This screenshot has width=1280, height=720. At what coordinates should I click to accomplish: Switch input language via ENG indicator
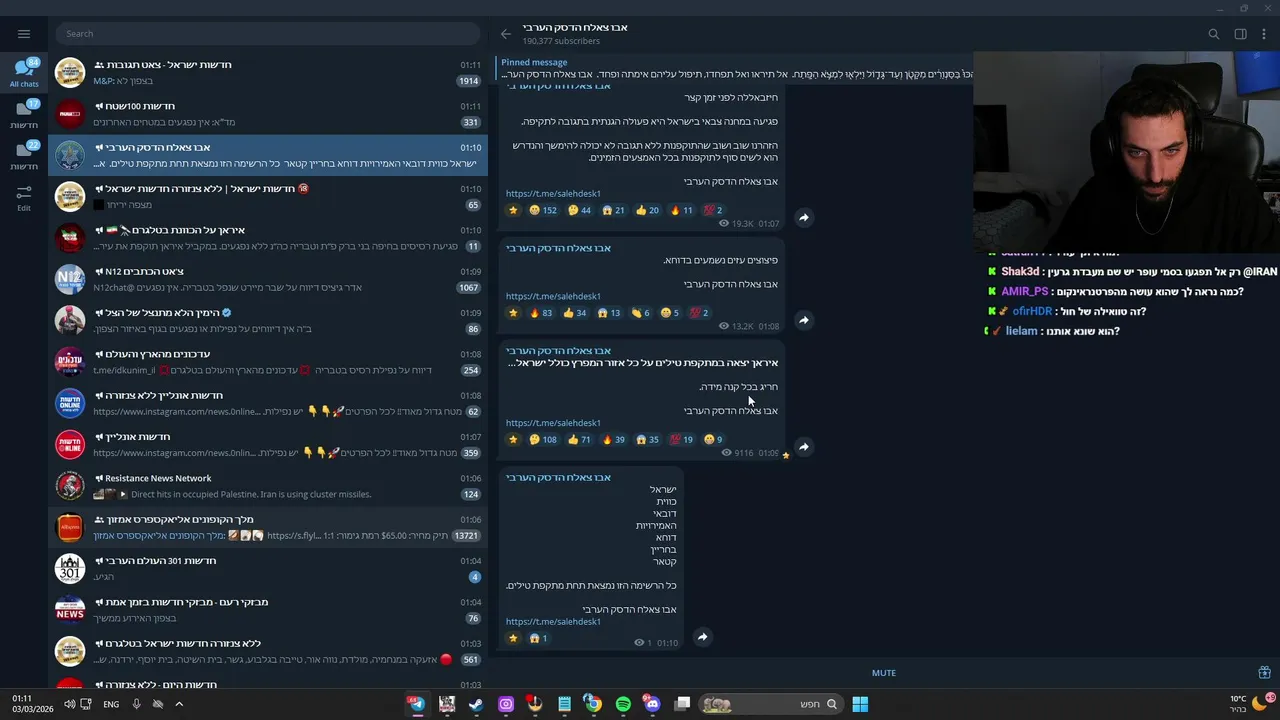coord(111,704)
